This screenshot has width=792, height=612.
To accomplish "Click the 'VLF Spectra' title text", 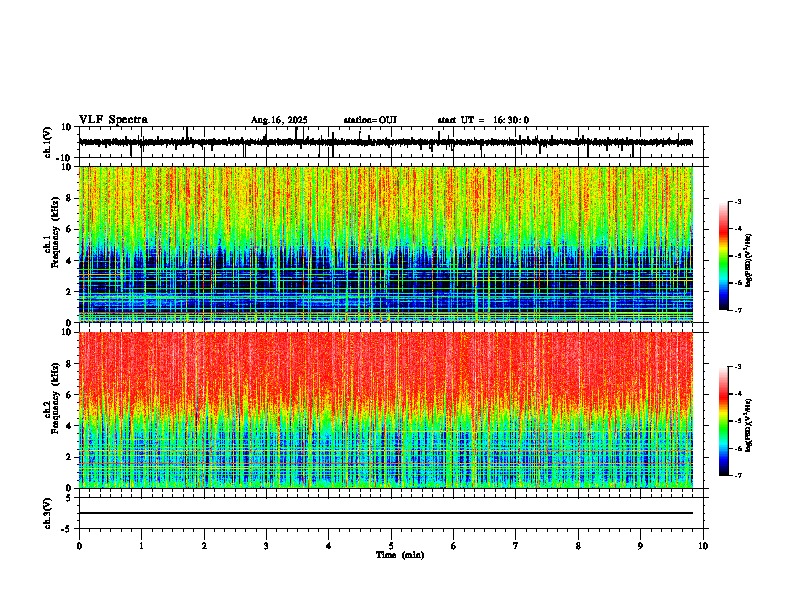I will 113,120.
